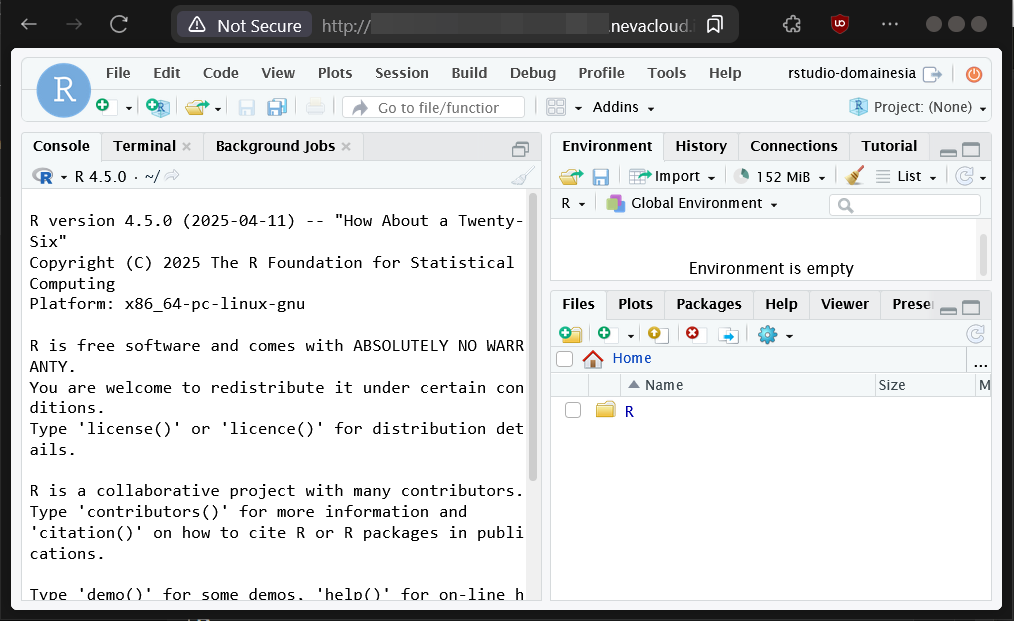Click the refresh file listing icon
Image resolution: width=1014 pixels, height=621 pixels.
click(x=975, y=334)
